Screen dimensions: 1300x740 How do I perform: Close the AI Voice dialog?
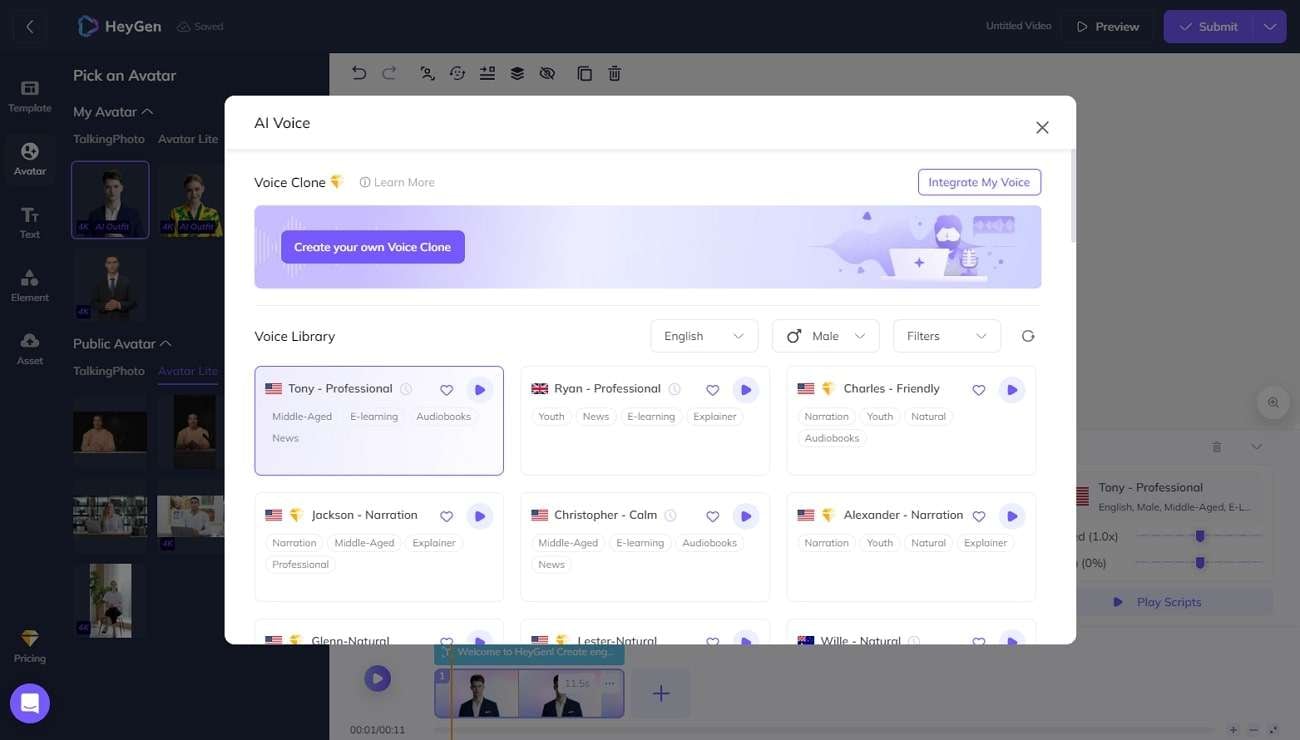(x=1042, y=127)
